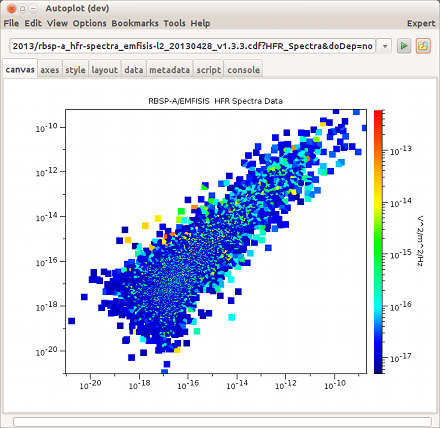
Task: Open the View menu
Action: pyautogui.click(x=57, y=23)
